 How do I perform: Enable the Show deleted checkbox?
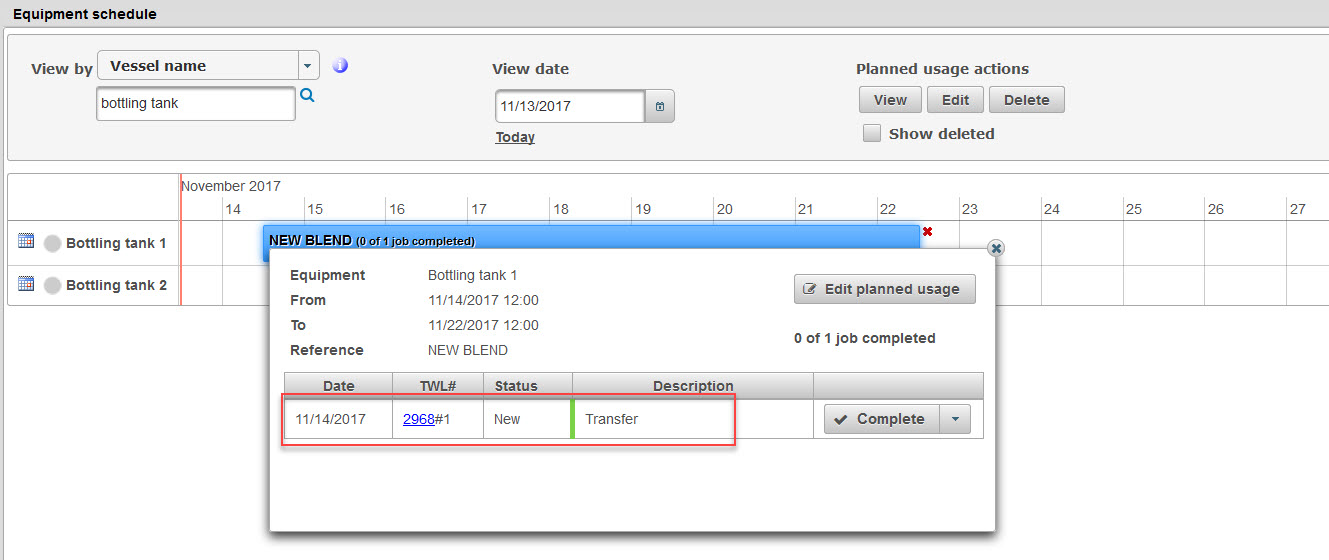872,133
